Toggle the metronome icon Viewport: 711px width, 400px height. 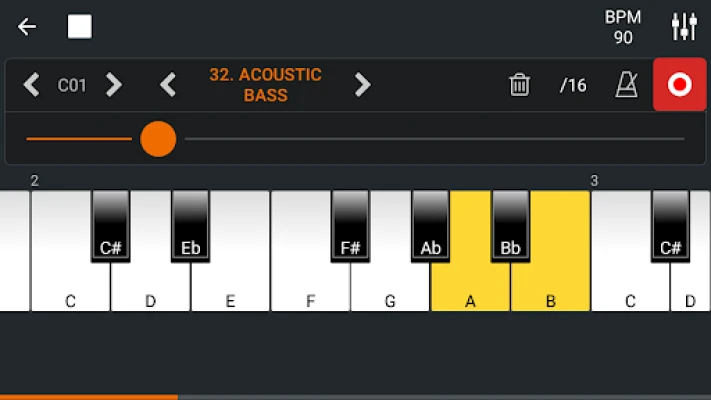627,85
